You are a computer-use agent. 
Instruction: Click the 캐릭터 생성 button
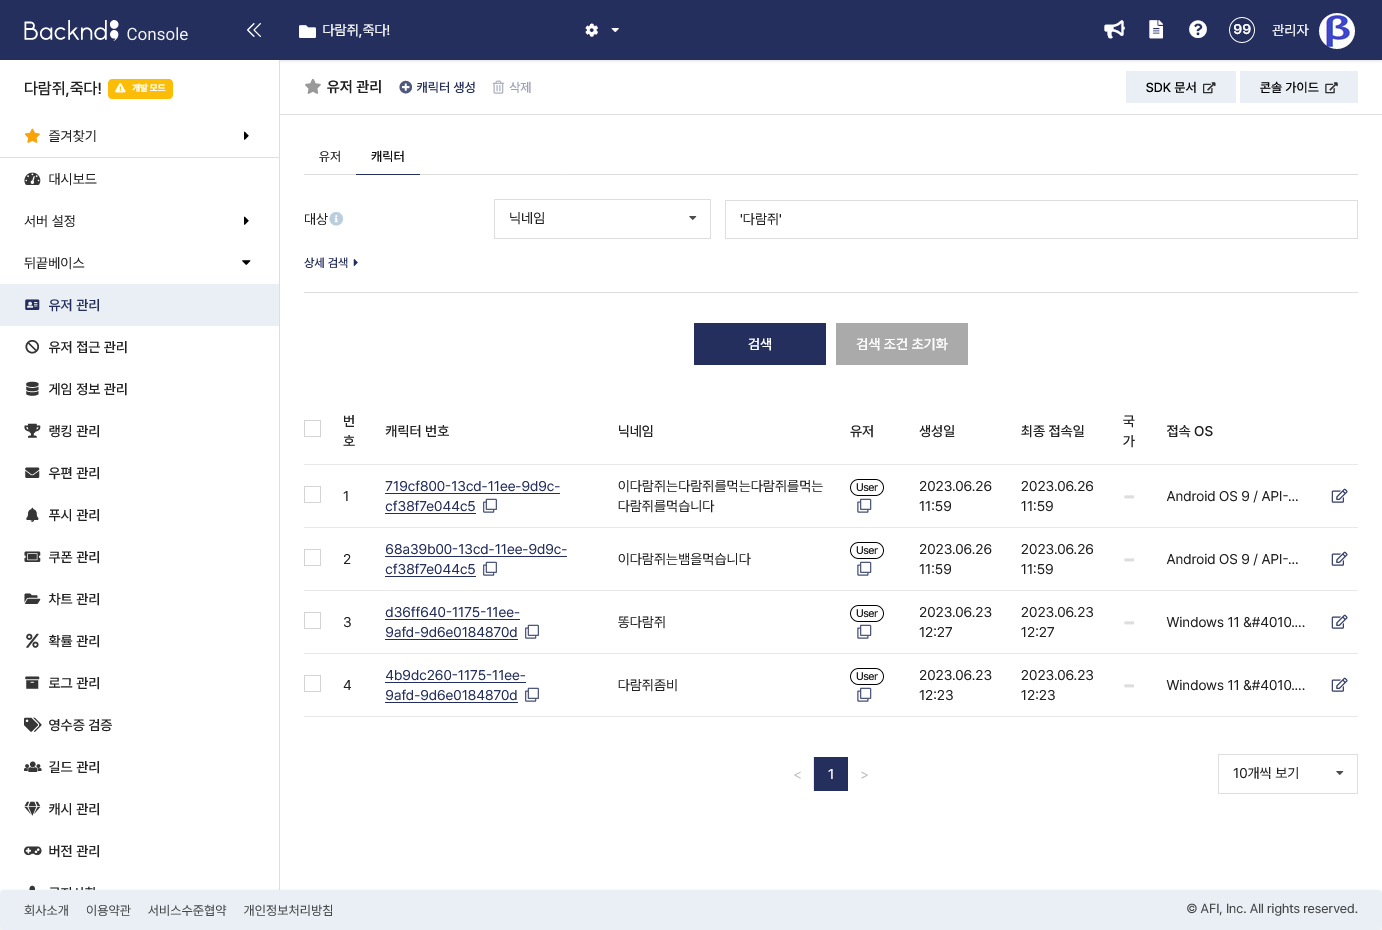point(437,87)
